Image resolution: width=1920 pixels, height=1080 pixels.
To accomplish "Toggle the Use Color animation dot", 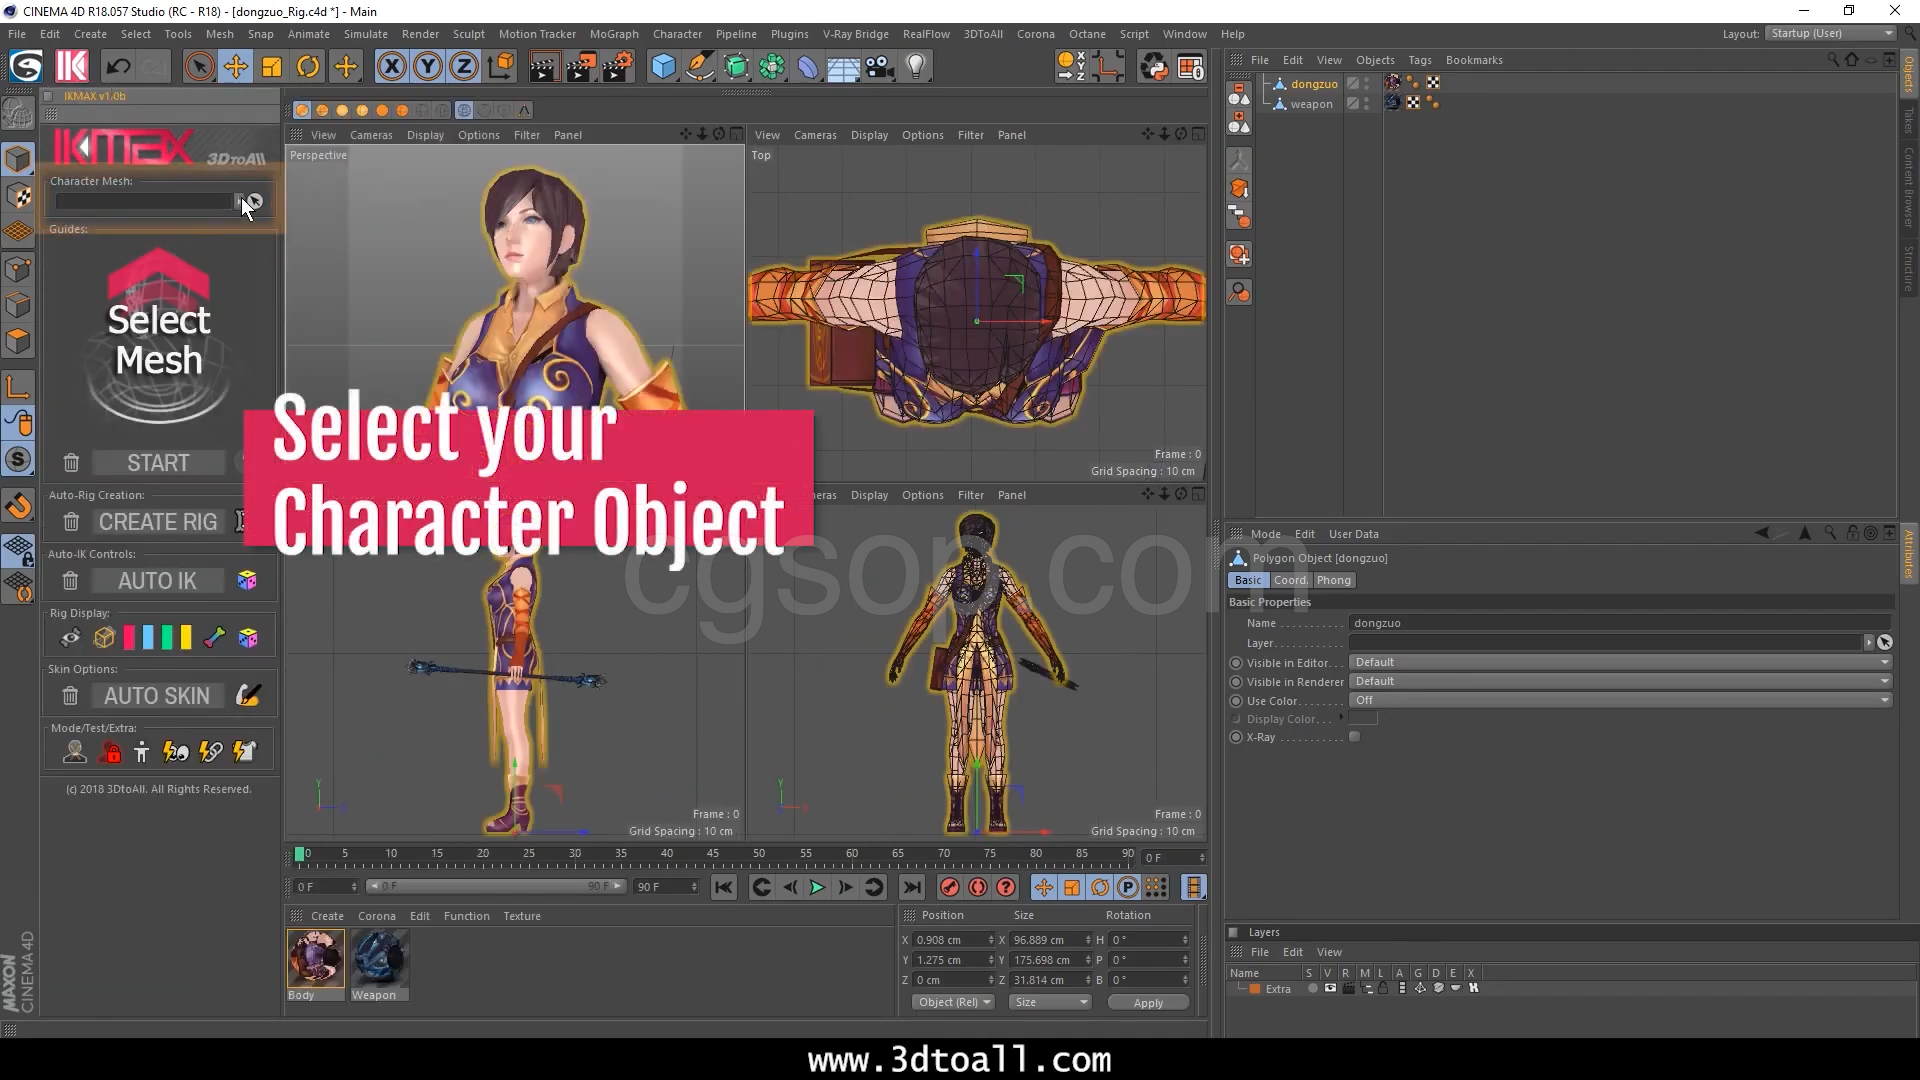I will (1236, 701).
